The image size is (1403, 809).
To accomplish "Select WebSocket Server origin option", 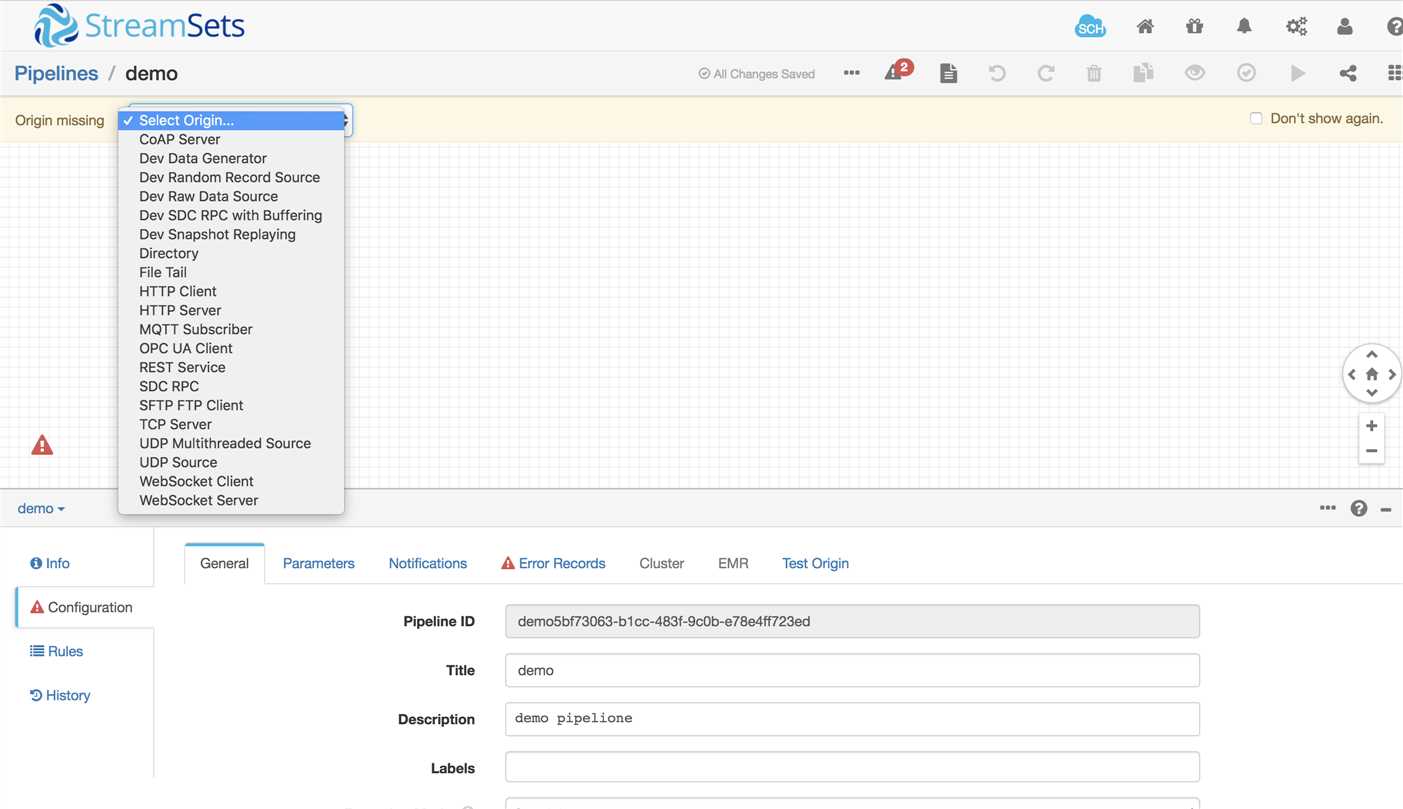I will click(231, 500).
